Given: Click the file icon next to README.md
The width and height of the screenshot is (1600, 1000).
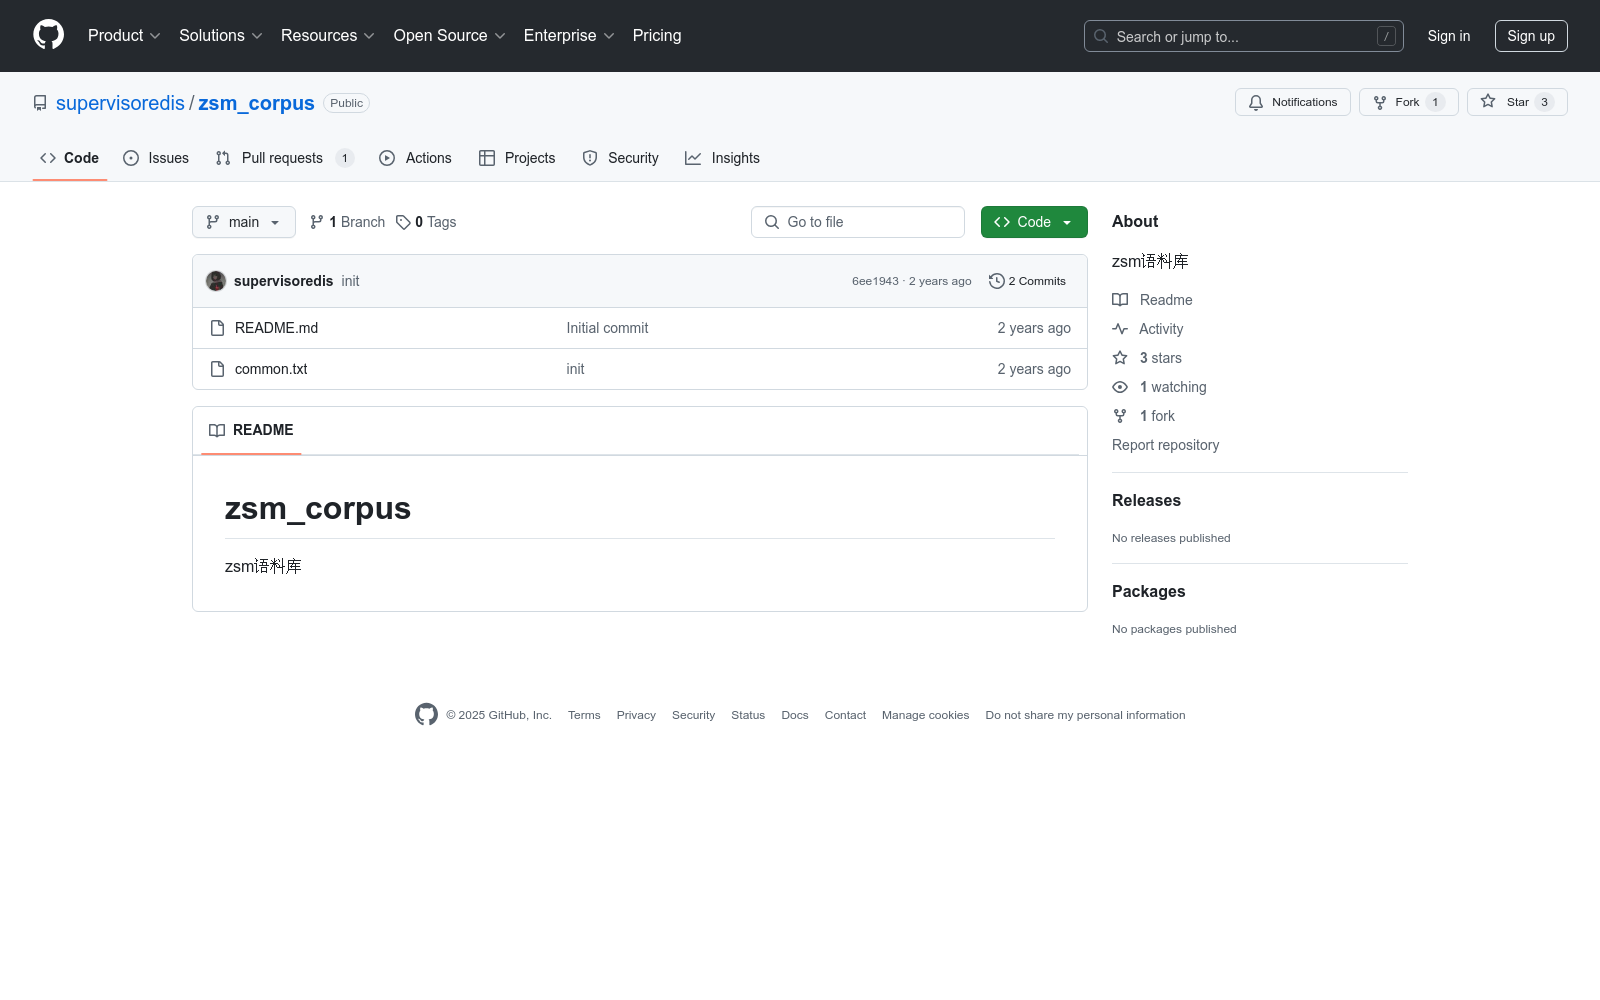Looking at the screenshot, I should pyautogui.click(x=217, y=328).
